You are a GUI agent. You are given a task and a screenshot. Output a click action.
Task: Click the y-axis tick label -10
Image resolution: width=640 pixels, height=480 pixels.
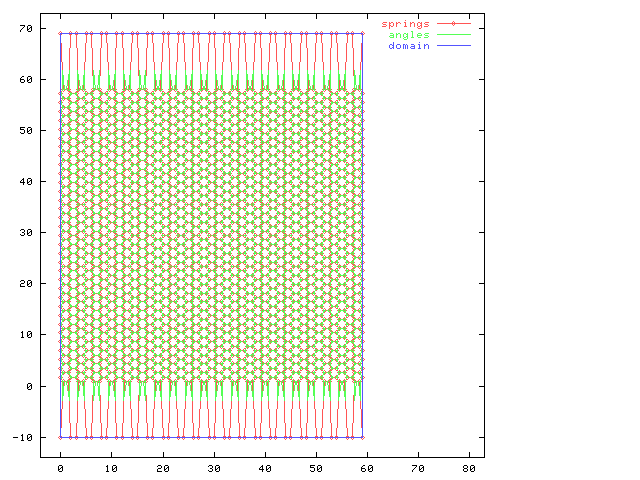pos(23,437)
